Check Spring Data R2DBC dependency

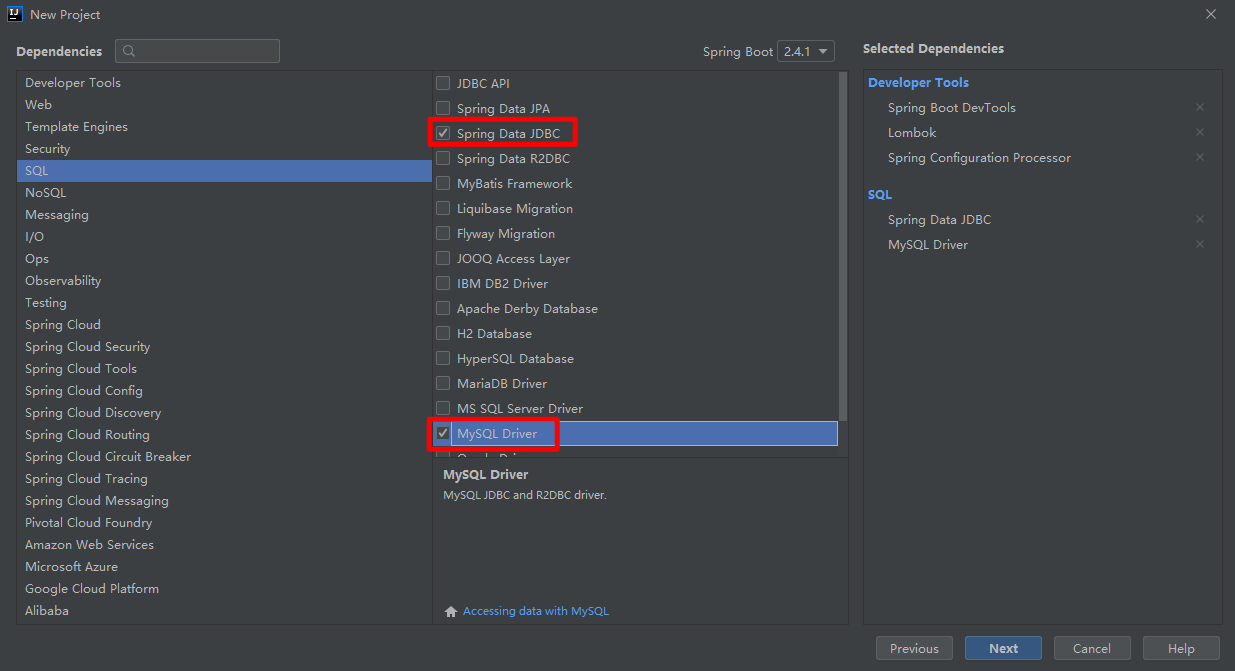[x=443, y=158]
